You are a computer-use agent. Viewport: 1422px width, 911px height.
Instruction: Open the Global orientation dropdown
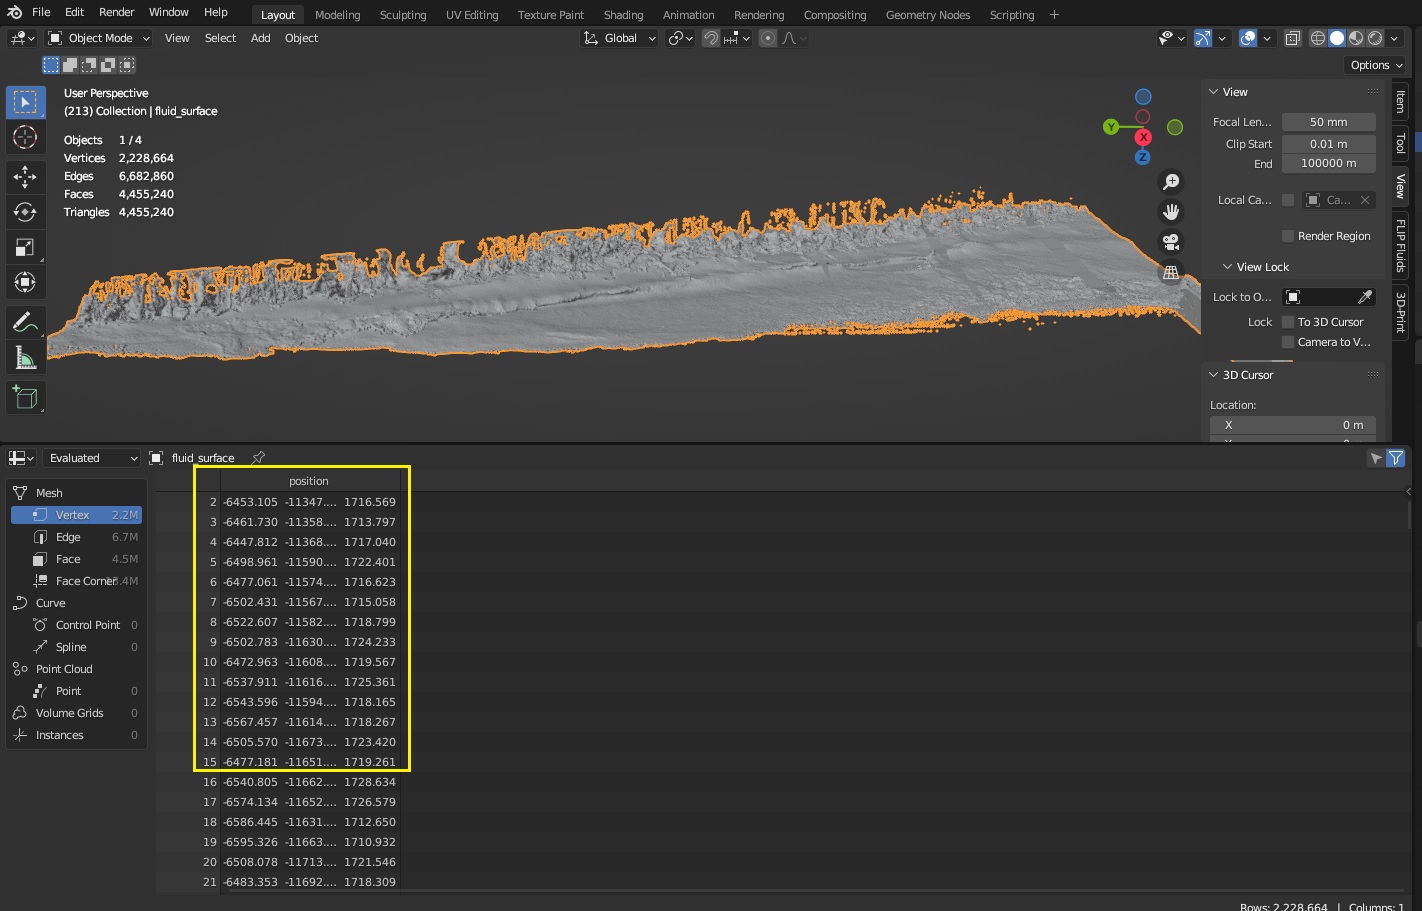(620, 38)
